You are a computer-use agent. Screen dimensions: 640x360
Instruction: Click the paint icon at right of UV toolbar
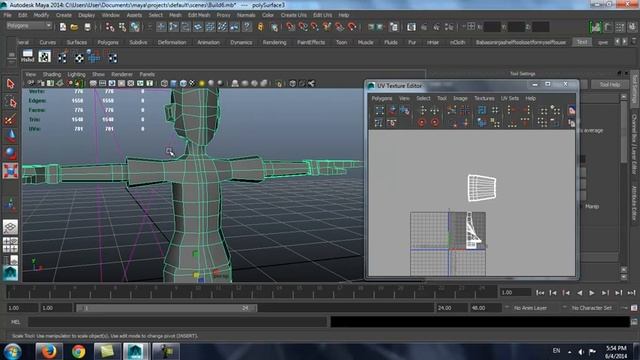pyautogui.click(x=572, y=110)
